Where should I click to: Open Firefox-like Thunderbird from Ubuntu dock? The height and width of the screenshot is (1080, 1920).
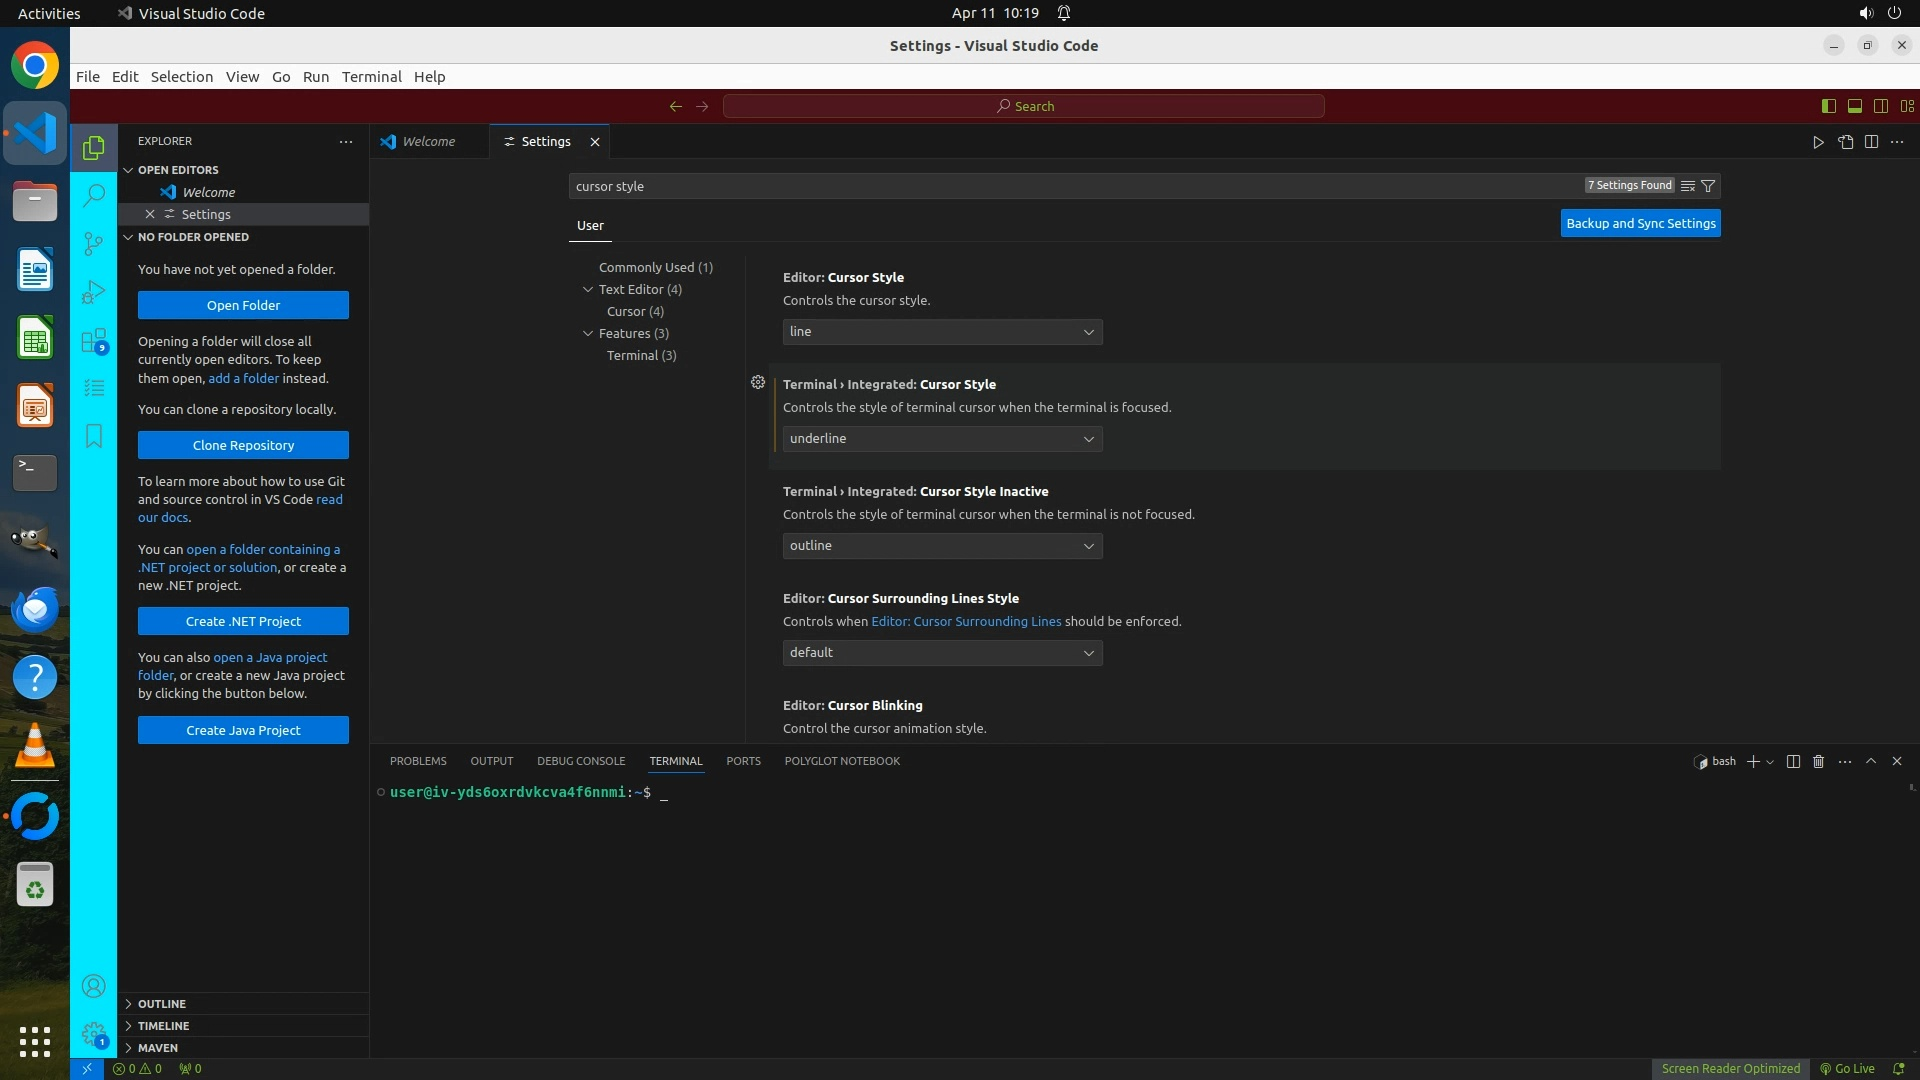pyautogui.click(x=35, y=609)
